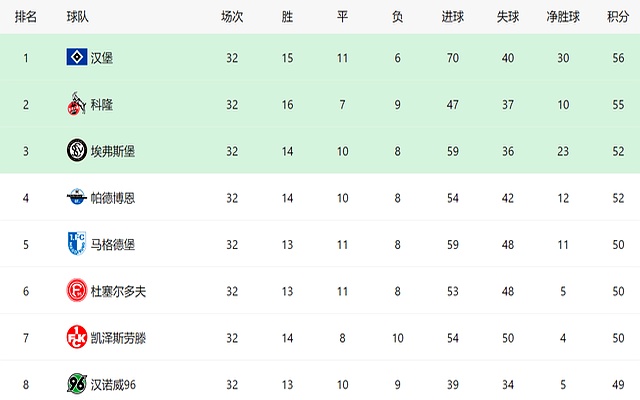Select the Hannover 96 (汉诺威96) logo
The height and width of the screenshot is (400, 640).
tap(77, 384)
